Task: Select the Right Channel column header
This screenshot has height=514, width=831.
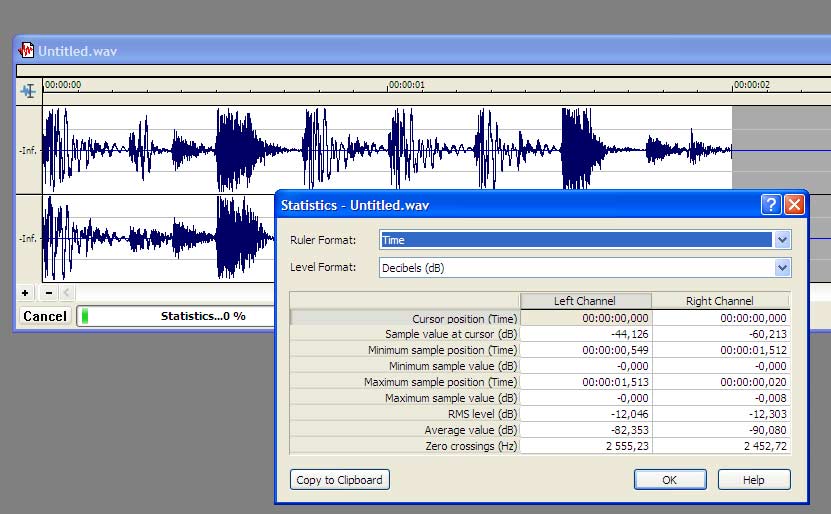Action: pos(720,301)
